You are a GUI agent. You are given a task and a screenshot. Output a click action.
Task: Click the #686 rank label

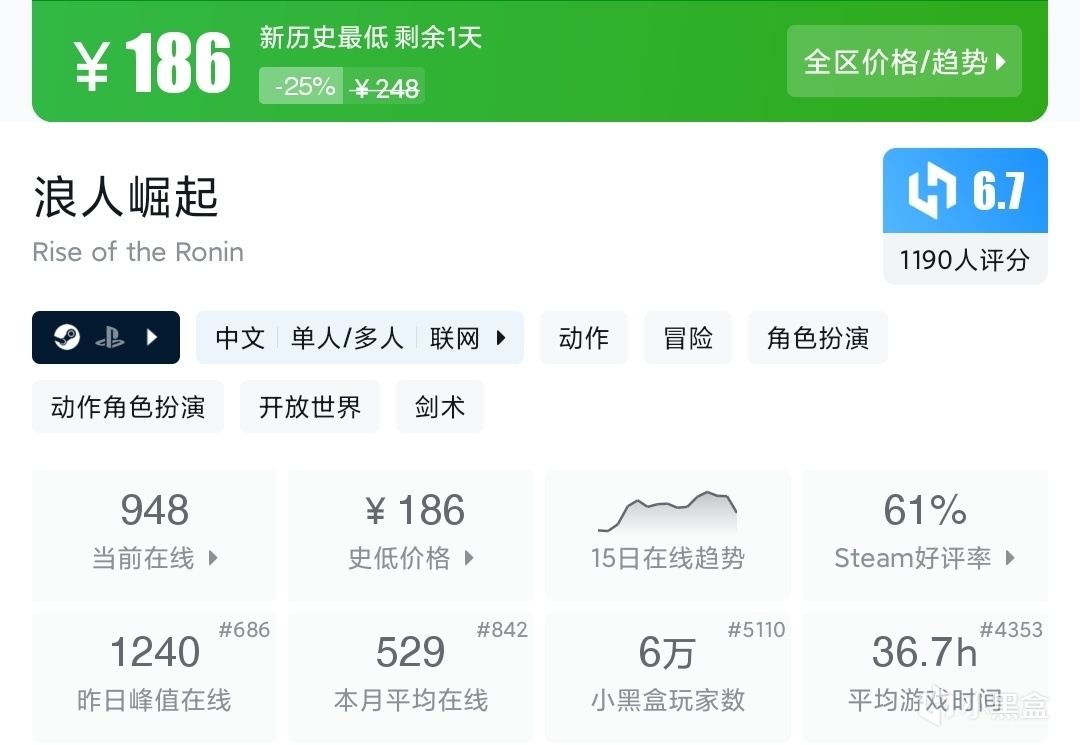point(244,629)
